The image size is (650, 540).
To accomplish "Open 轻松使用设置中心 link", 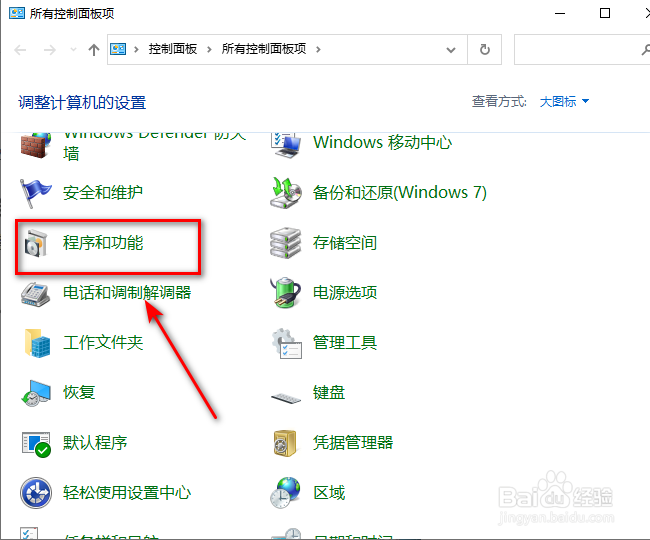I will pos(127,493).
